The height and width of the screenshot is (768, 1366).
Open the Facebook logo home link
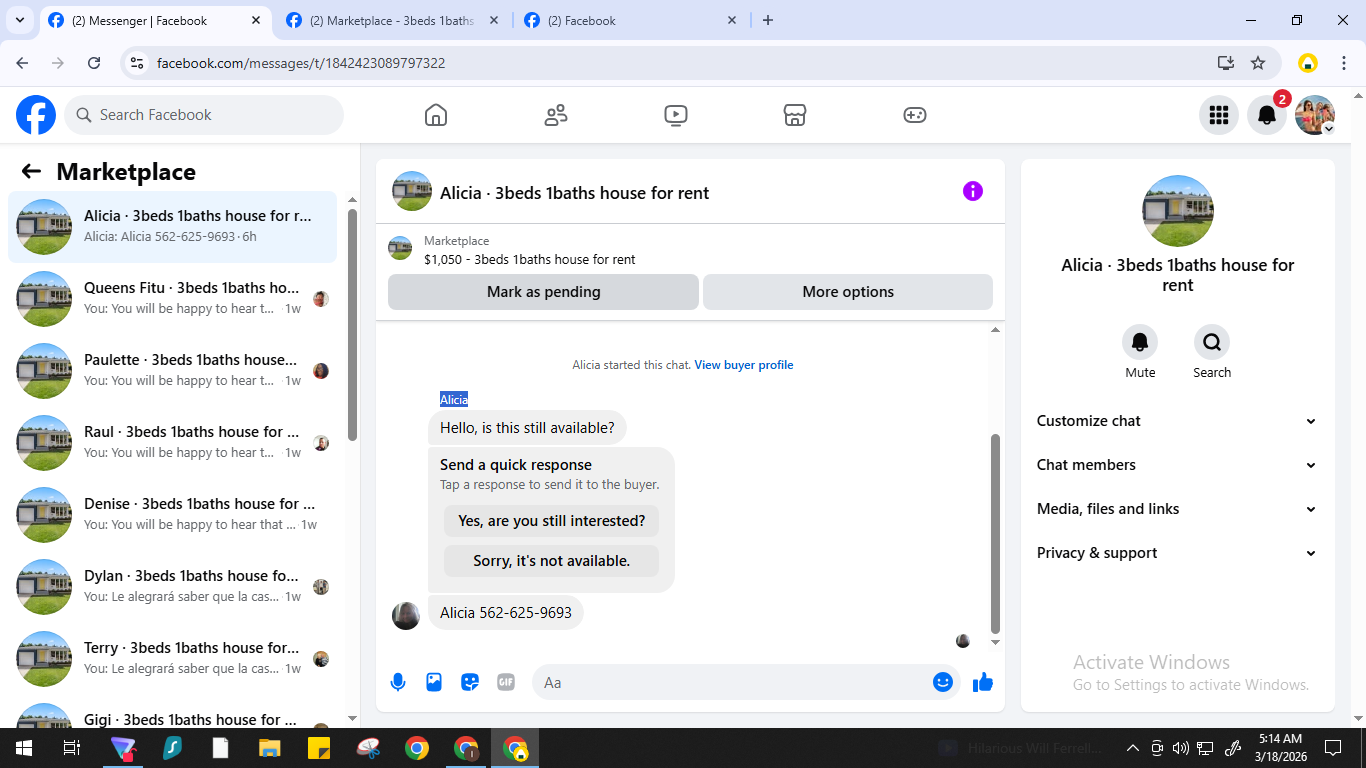coord(36,115)
